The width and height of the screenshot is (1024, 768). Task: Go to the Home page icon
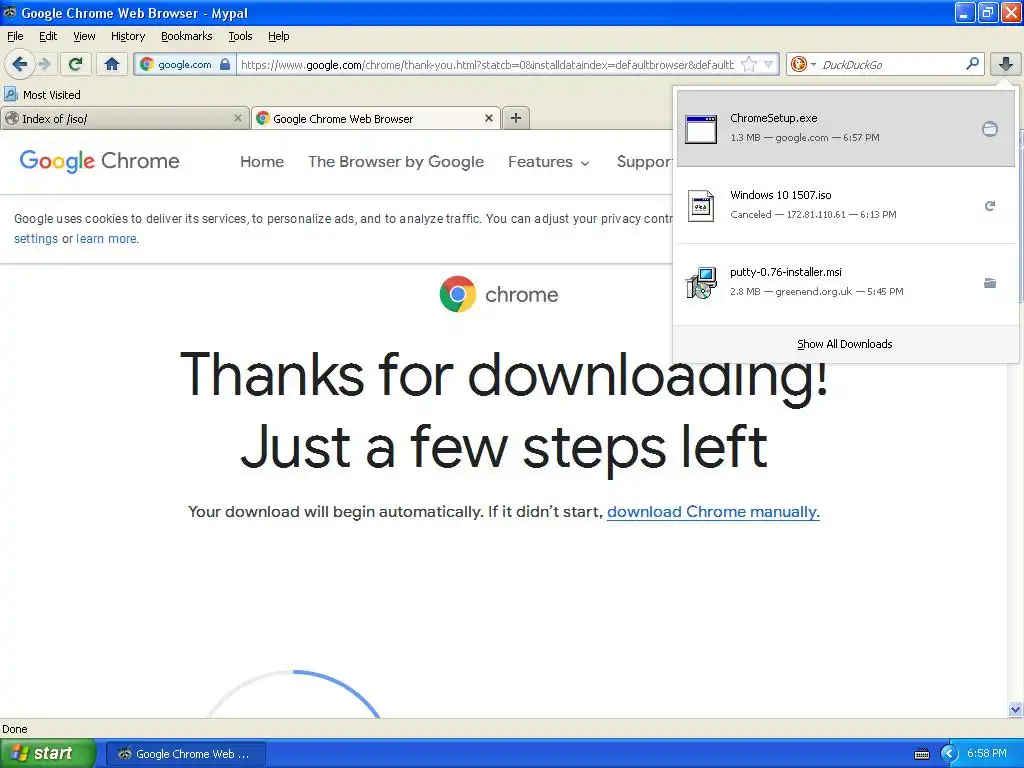tap(112, 64)
